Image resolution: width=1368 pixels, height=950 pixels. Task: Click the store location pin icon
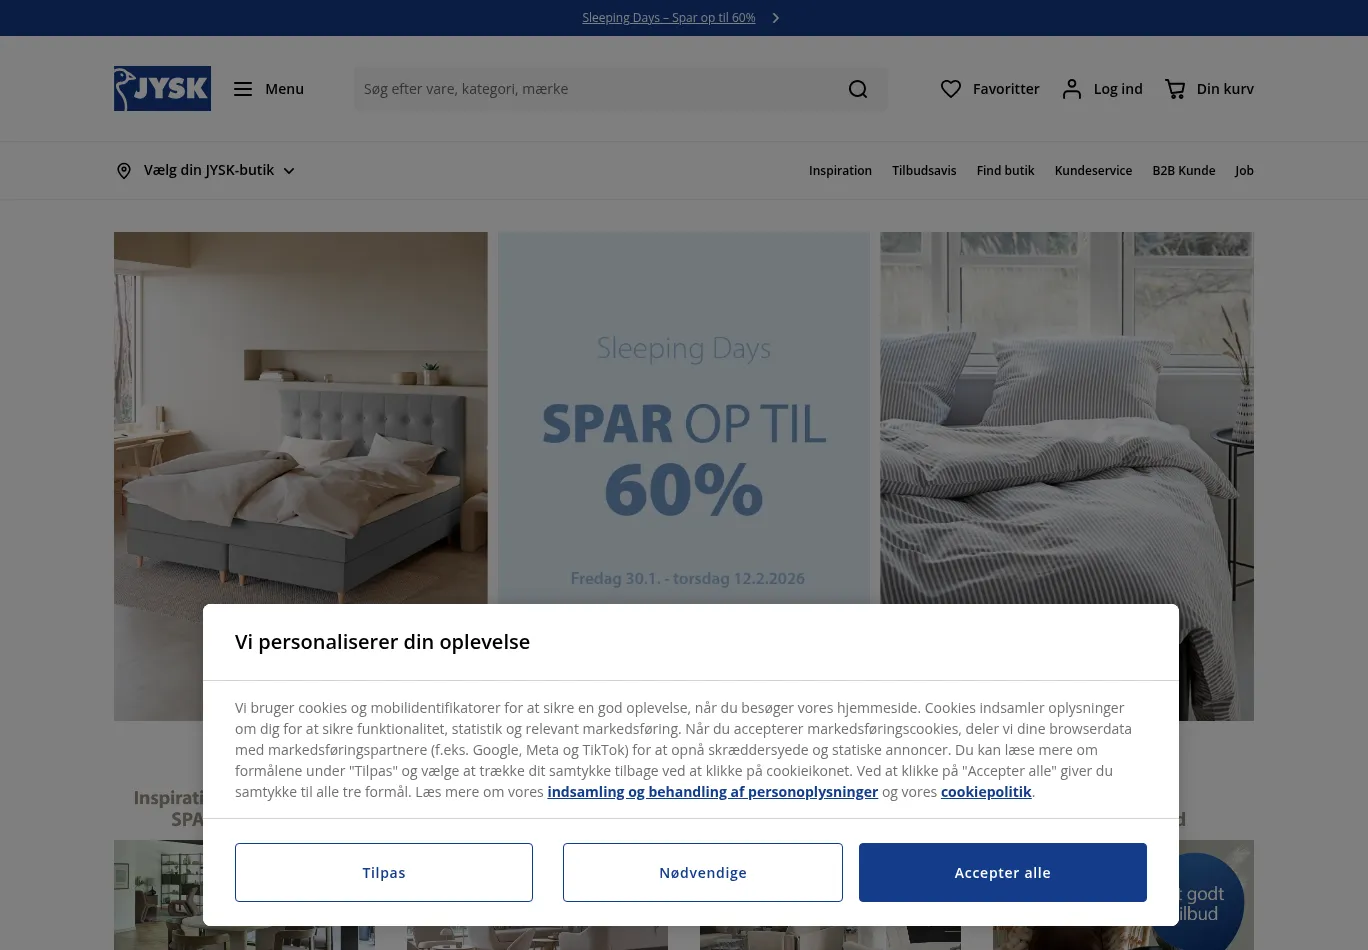click(x=124, y=171)
